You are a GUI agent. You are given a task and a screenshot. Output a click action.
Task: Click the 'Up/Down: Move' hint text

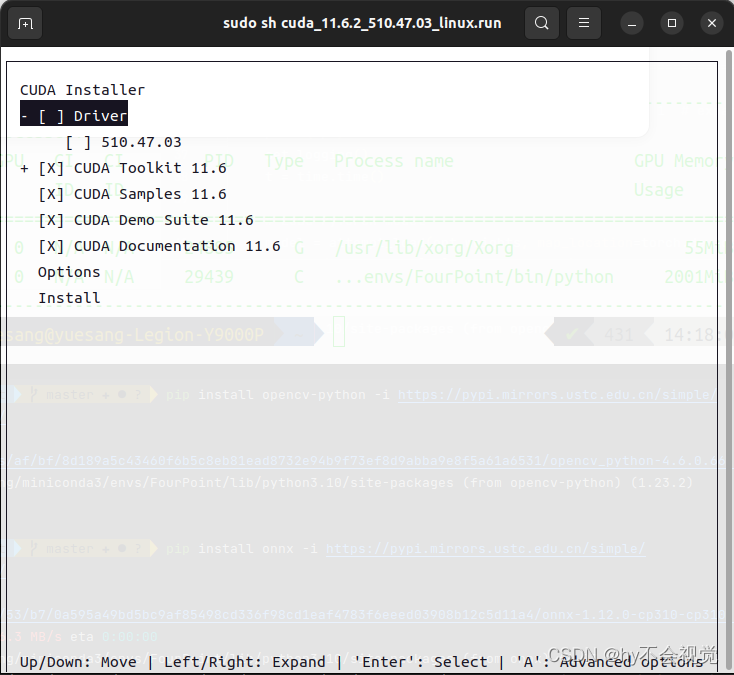(78, 662)
